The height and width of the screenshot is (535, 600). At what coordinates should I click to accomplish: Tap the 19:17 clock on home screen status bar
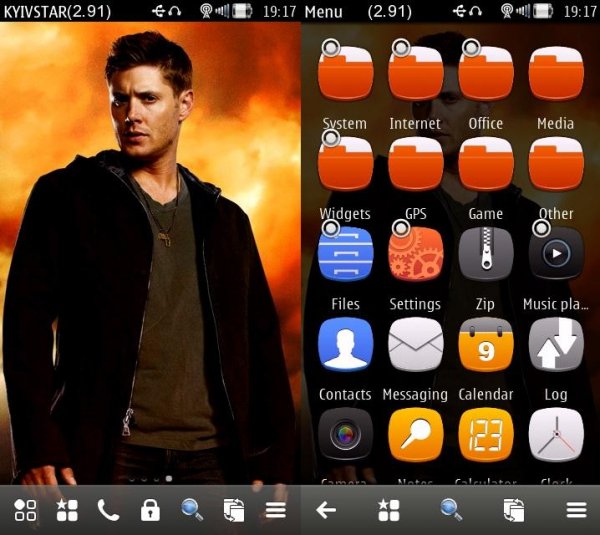[279, 11]
